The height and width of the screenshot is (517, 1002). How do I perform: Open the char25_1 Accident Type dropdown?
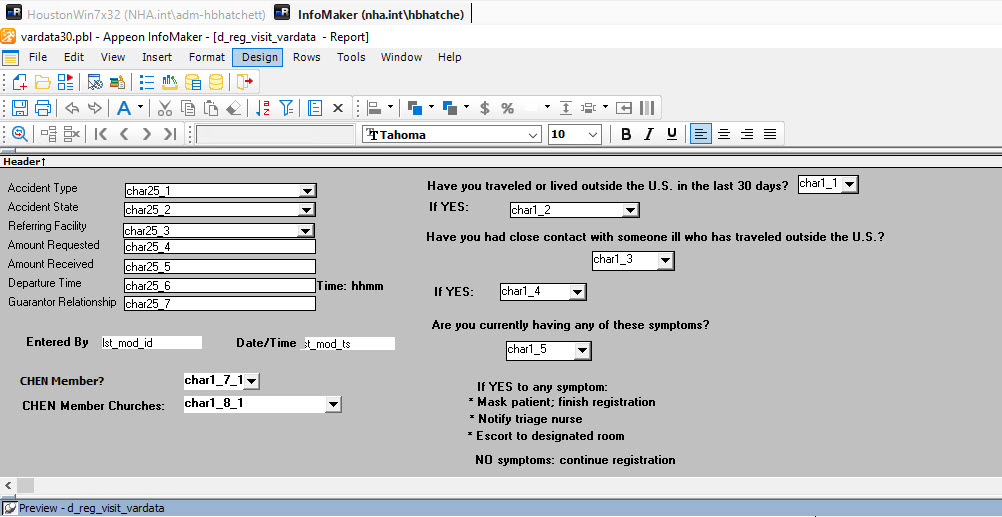coord(308,191)
